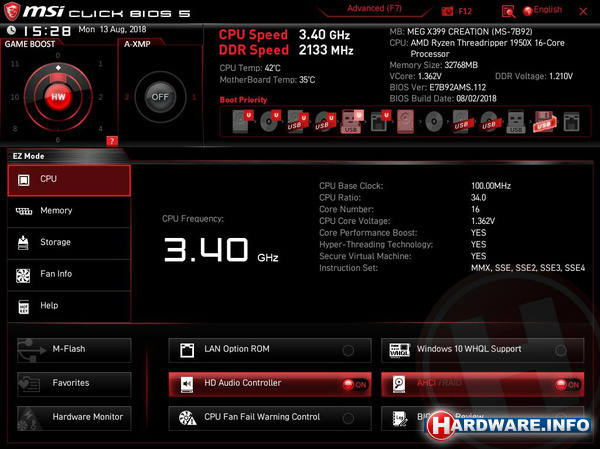Select the legacy optical disc boot device
Screen dimensions: 600x449
[x=434, y=122]
